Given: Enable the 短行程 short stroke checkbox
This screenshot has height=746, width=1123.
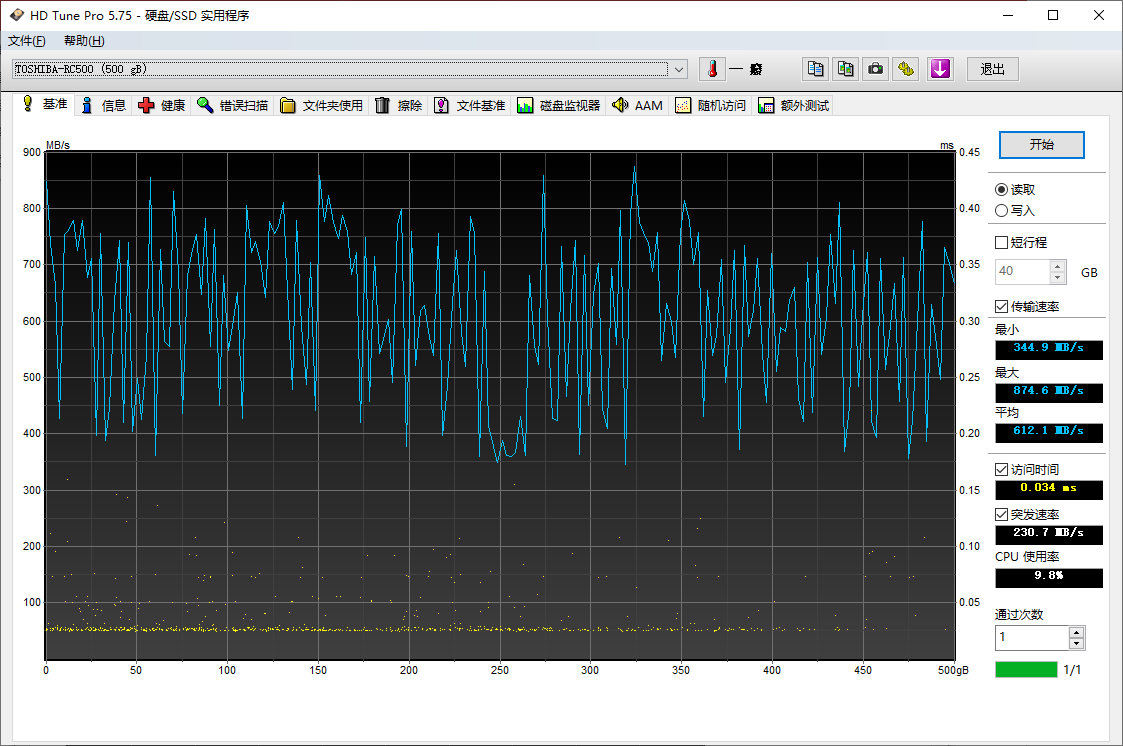Looking at the screenshot, I should click(1002, 242).
